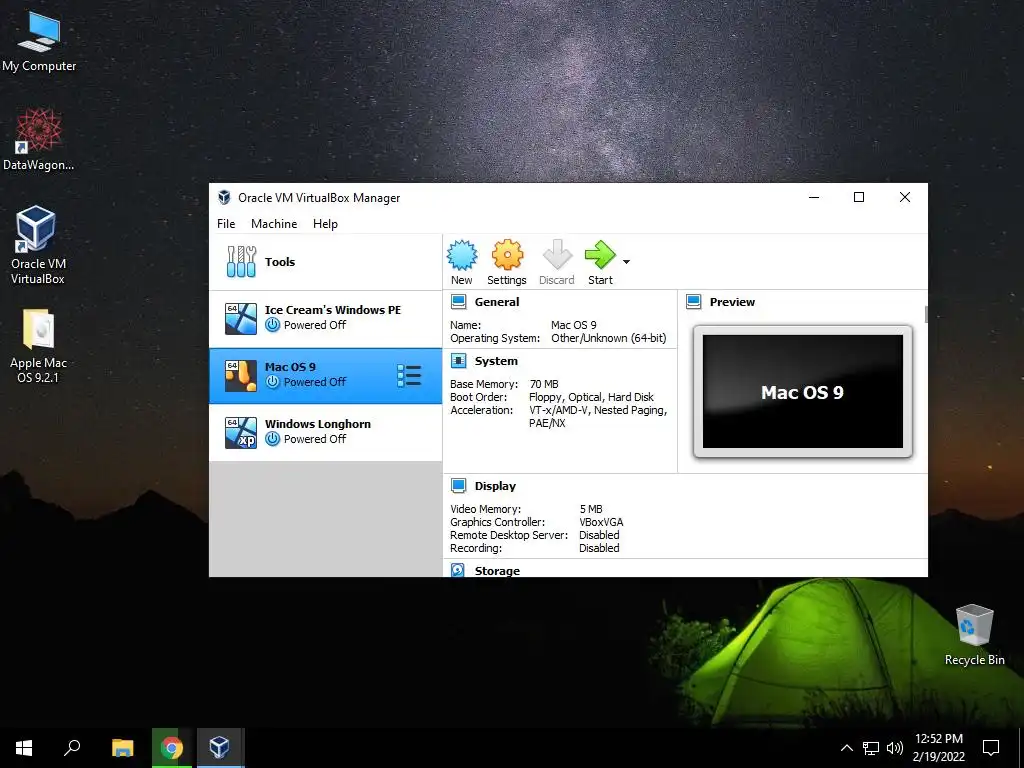Click Graphics Controller value VBoxVGA

tap(601, 522)
